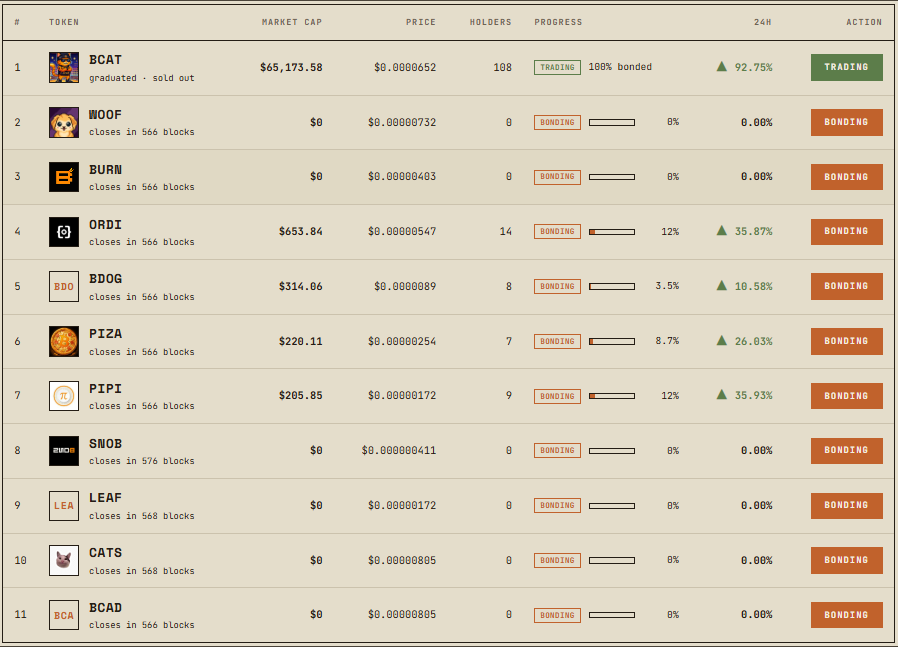
Task: Select the PIPI pi symbol icon
Action: tap(64, 396)
